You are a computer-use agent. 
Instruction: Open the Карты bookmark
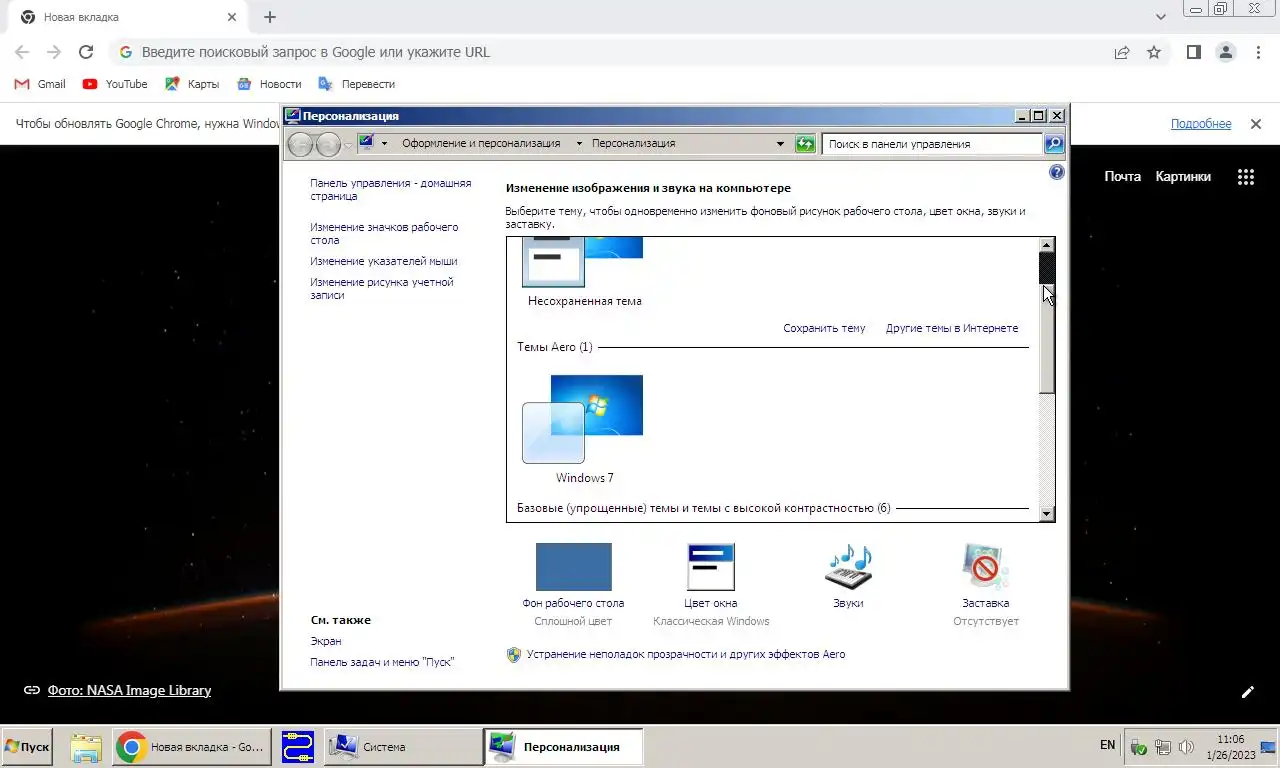point(192,84)
